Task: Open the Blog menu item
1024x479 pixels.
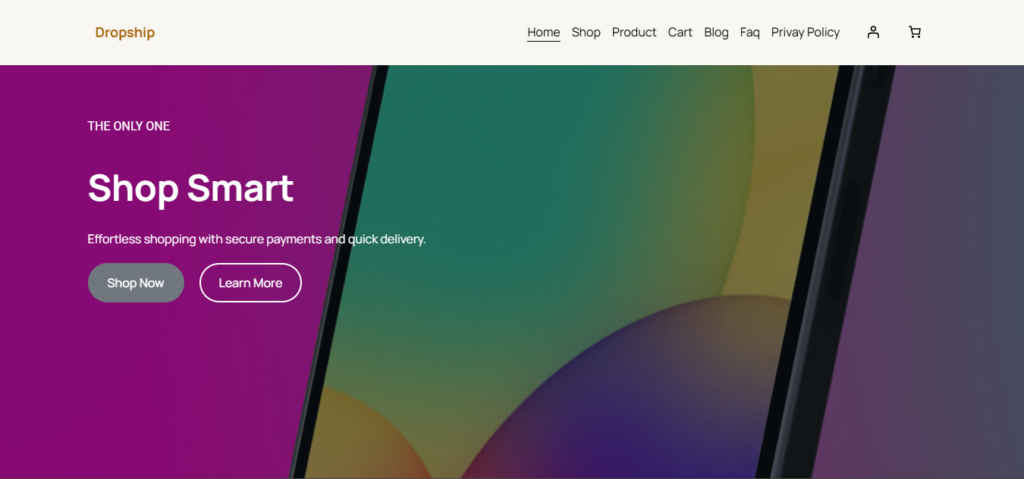Action: [716, 32]
